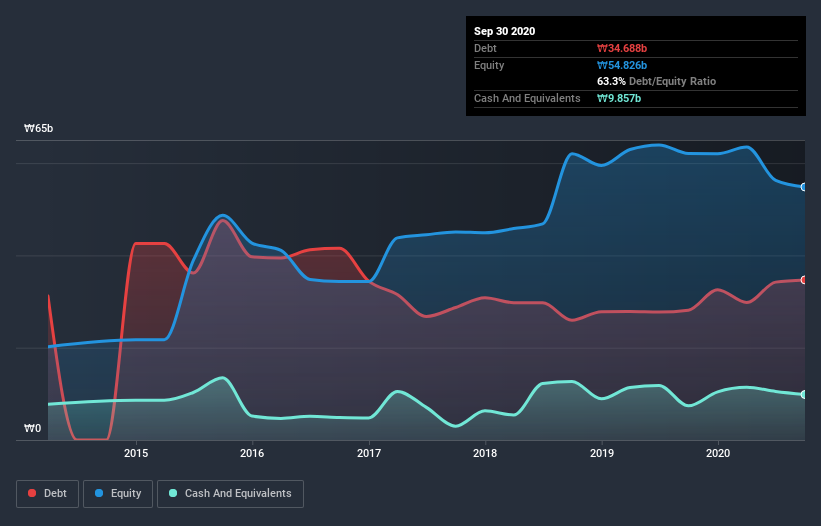Click the 2016 x-axis label
The height and width of the screenshot is (526, 821).
pos(252,453)
